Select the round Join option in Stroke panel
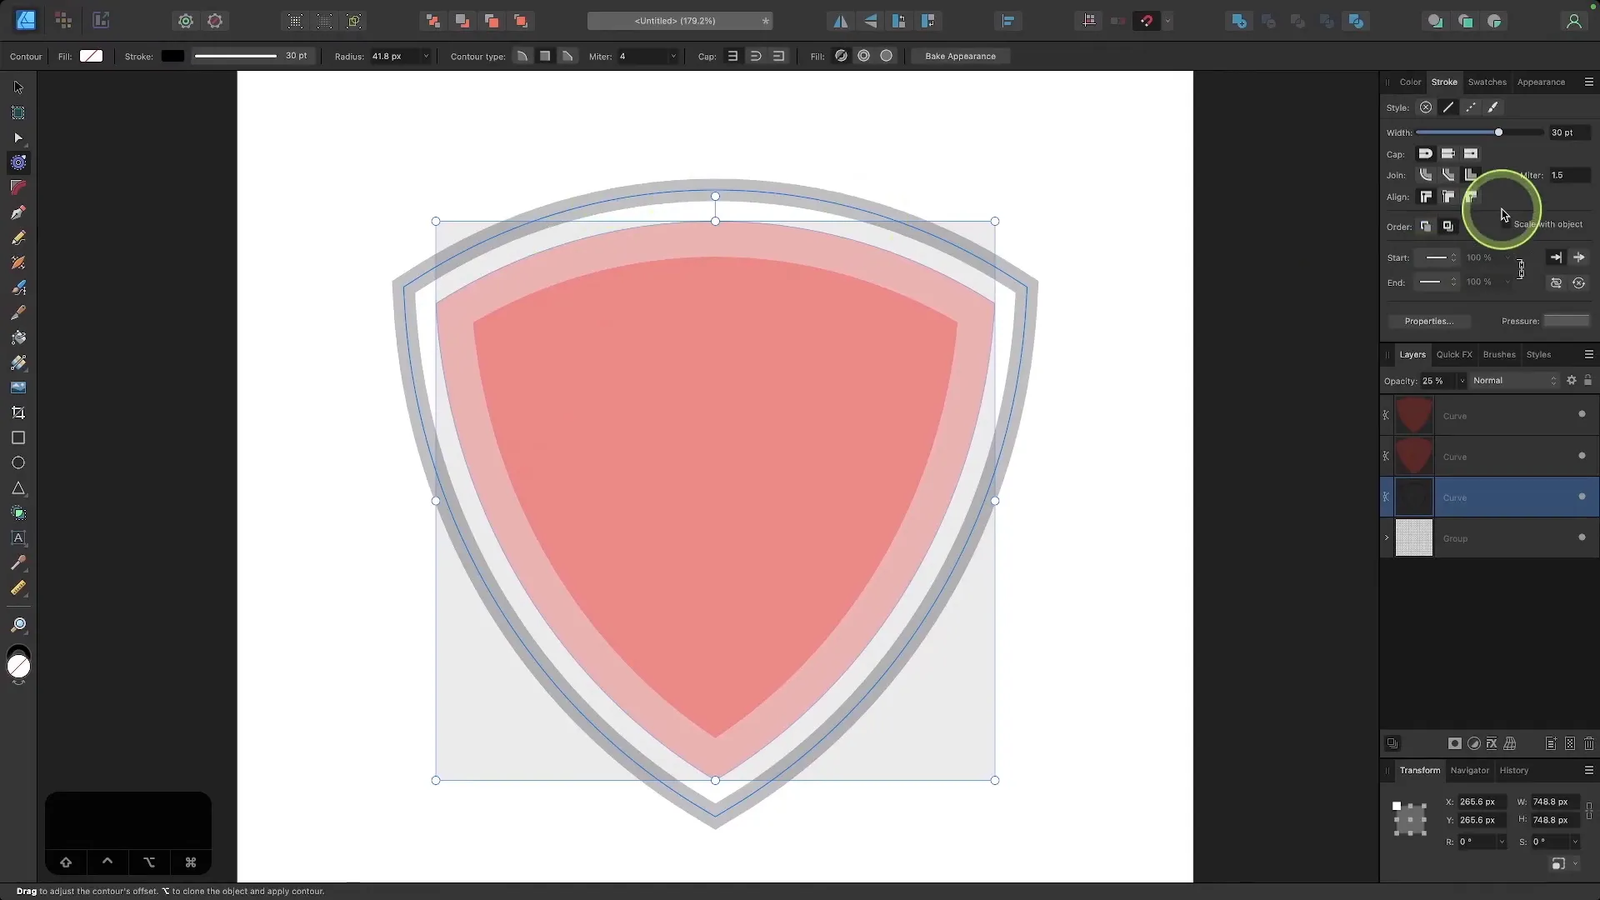The image size is (1600, 900). (x=1426, y=175)
